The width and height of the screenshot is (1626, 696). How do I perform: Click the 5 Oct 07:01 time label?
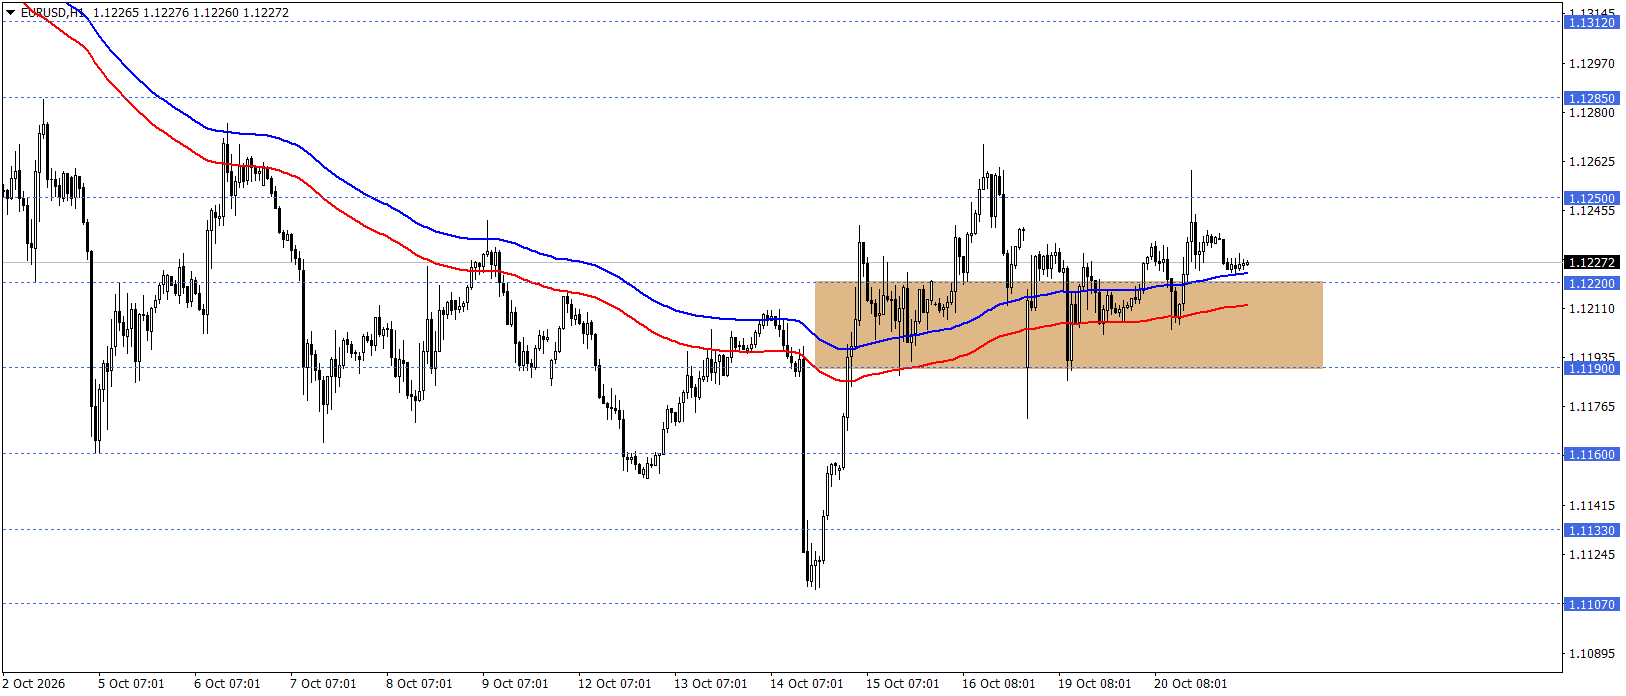(x=131, y=683)
